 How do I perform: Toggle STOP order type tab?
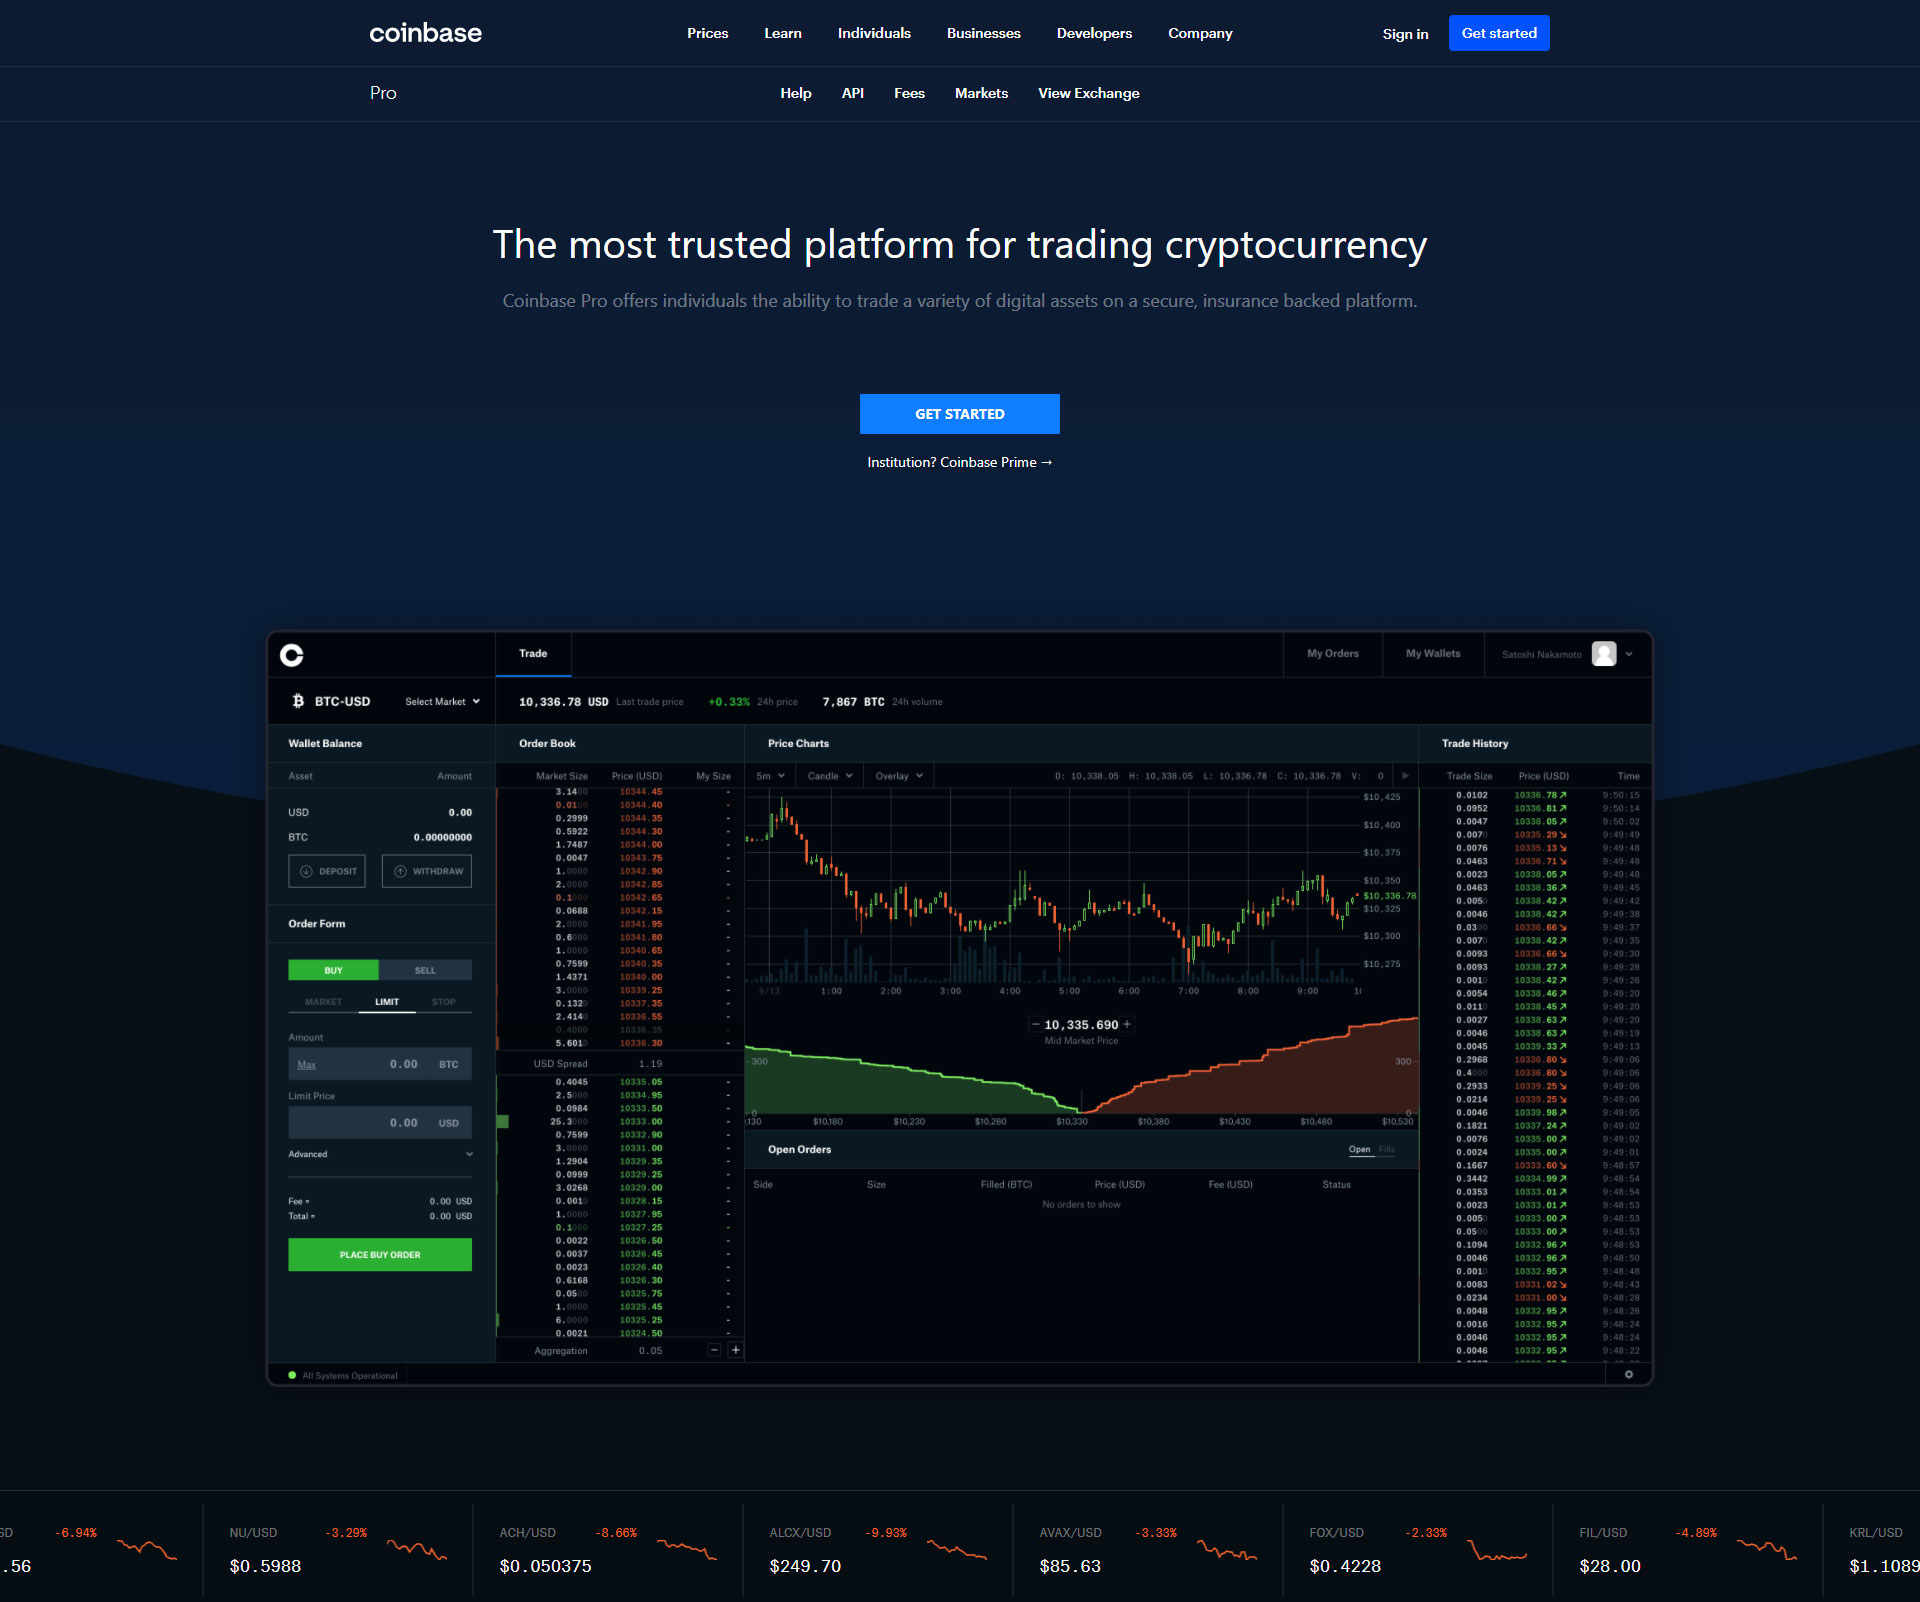point(445,999)
